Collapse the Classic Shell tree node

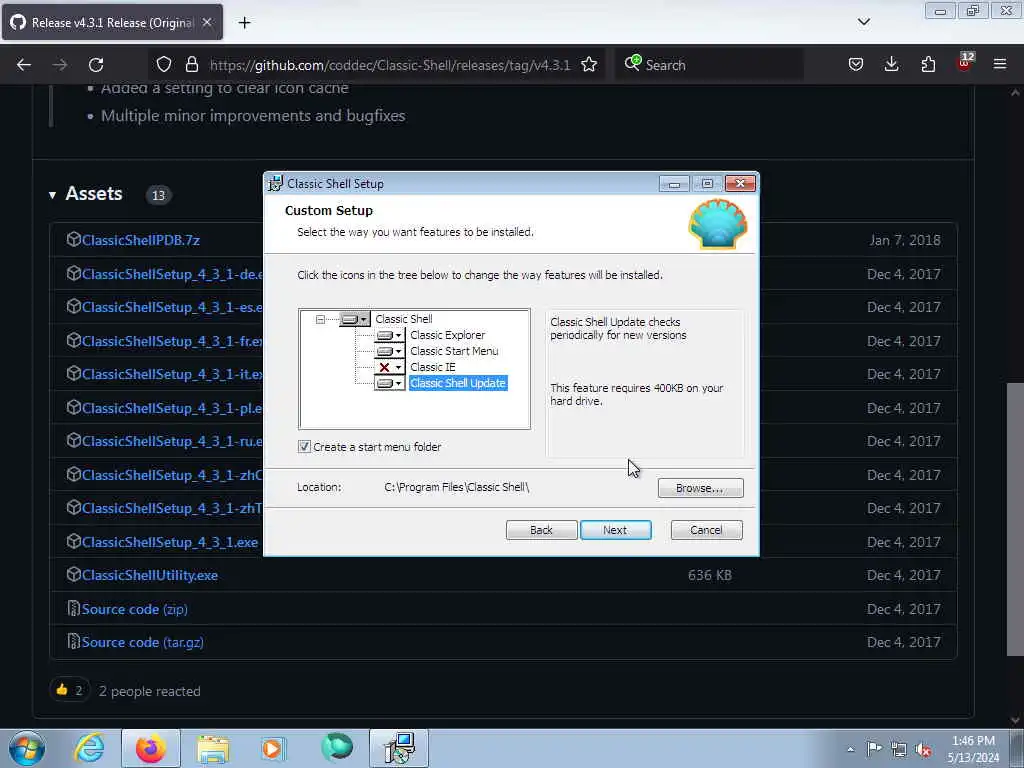tap(320, 319)
